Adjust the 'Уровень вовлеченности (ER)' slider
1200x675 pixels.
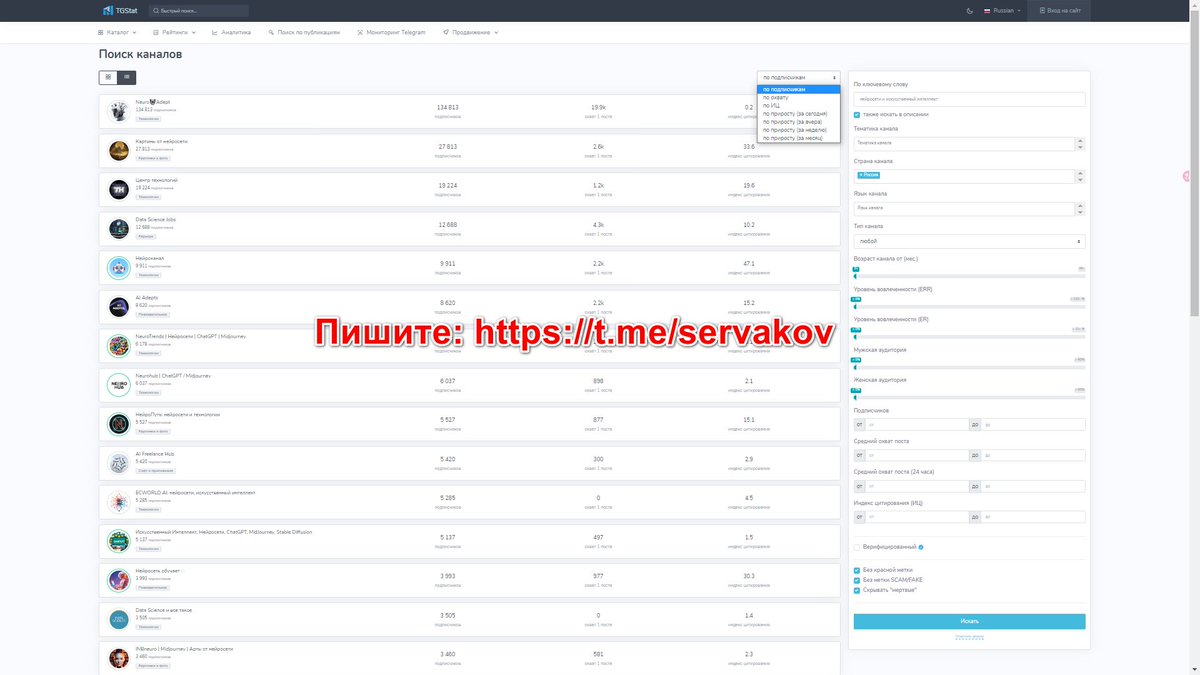(856, 336)
